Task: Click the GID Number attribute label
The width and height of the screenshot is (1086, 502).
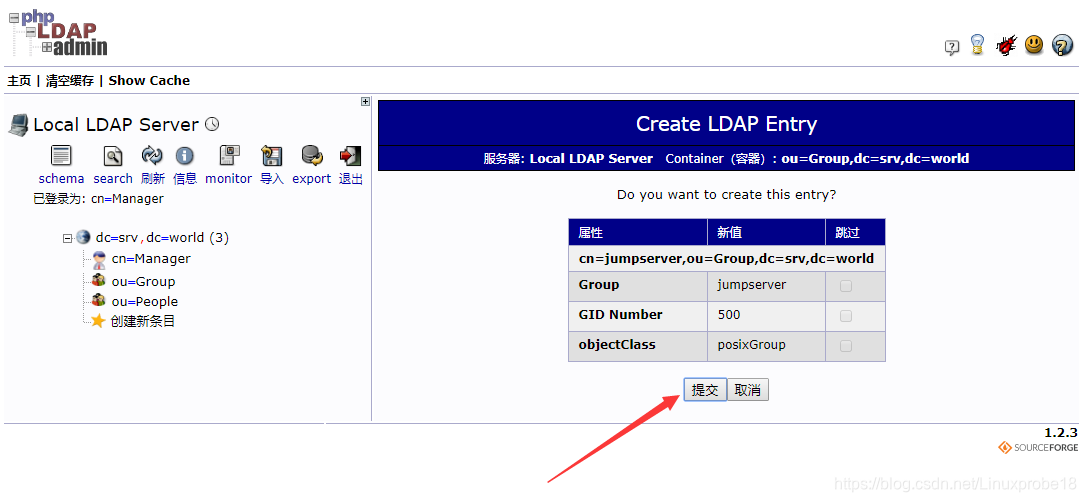Action: pos(621,315)
